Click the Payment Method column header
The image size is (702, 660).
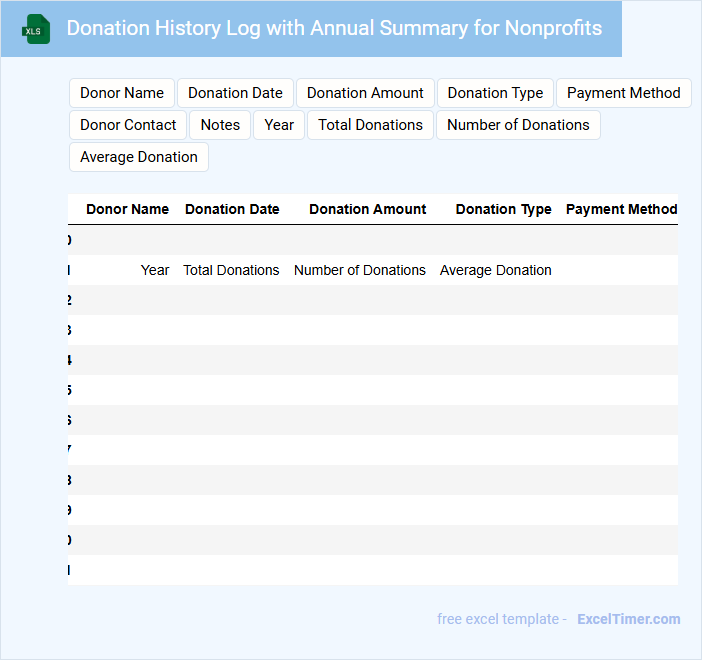(x=621, y=209)
